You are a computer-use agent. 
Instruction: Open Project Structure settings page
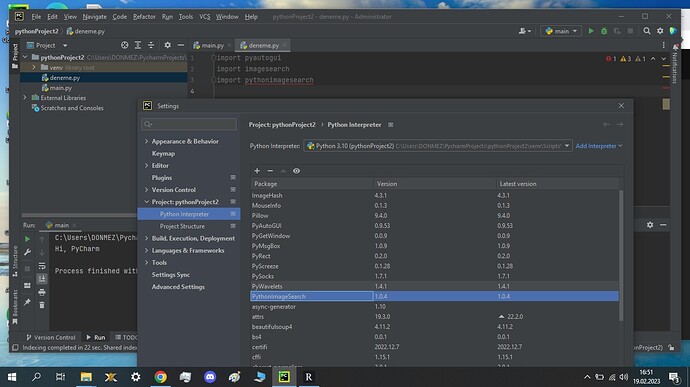point(182,226)
